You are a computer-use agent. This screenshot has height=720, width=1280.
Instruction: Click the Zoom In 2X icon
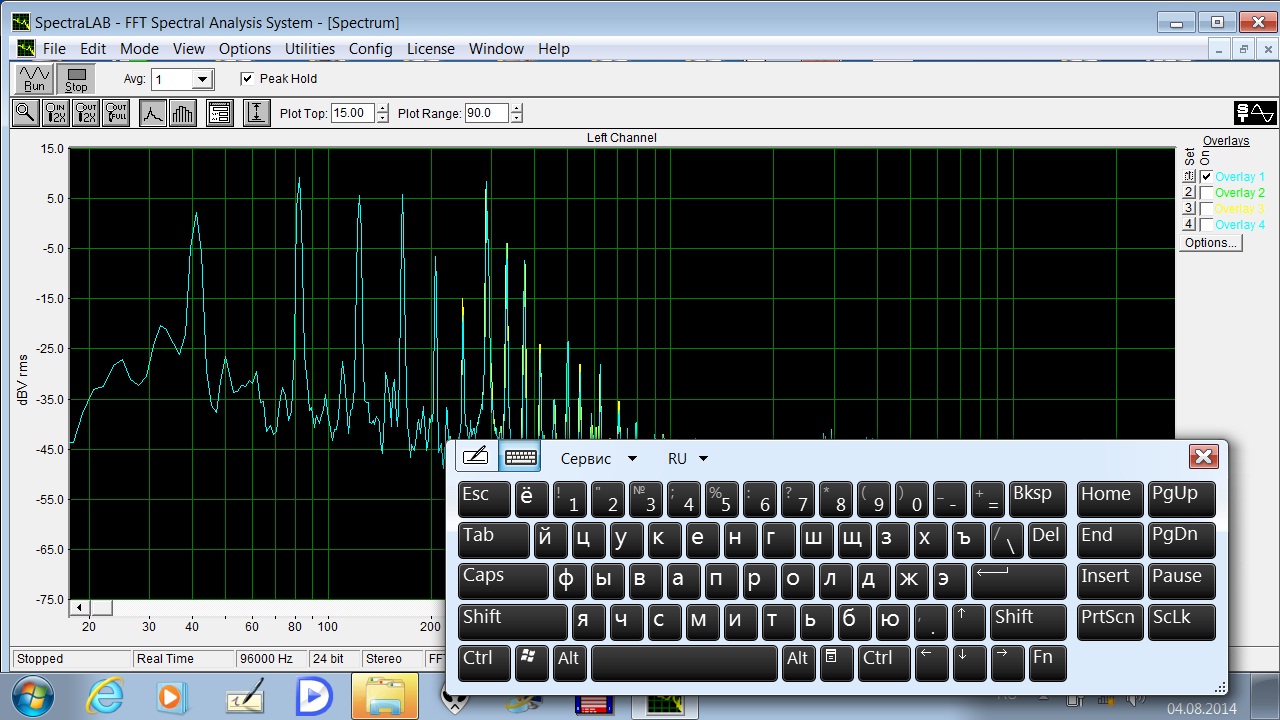[56, 113]
